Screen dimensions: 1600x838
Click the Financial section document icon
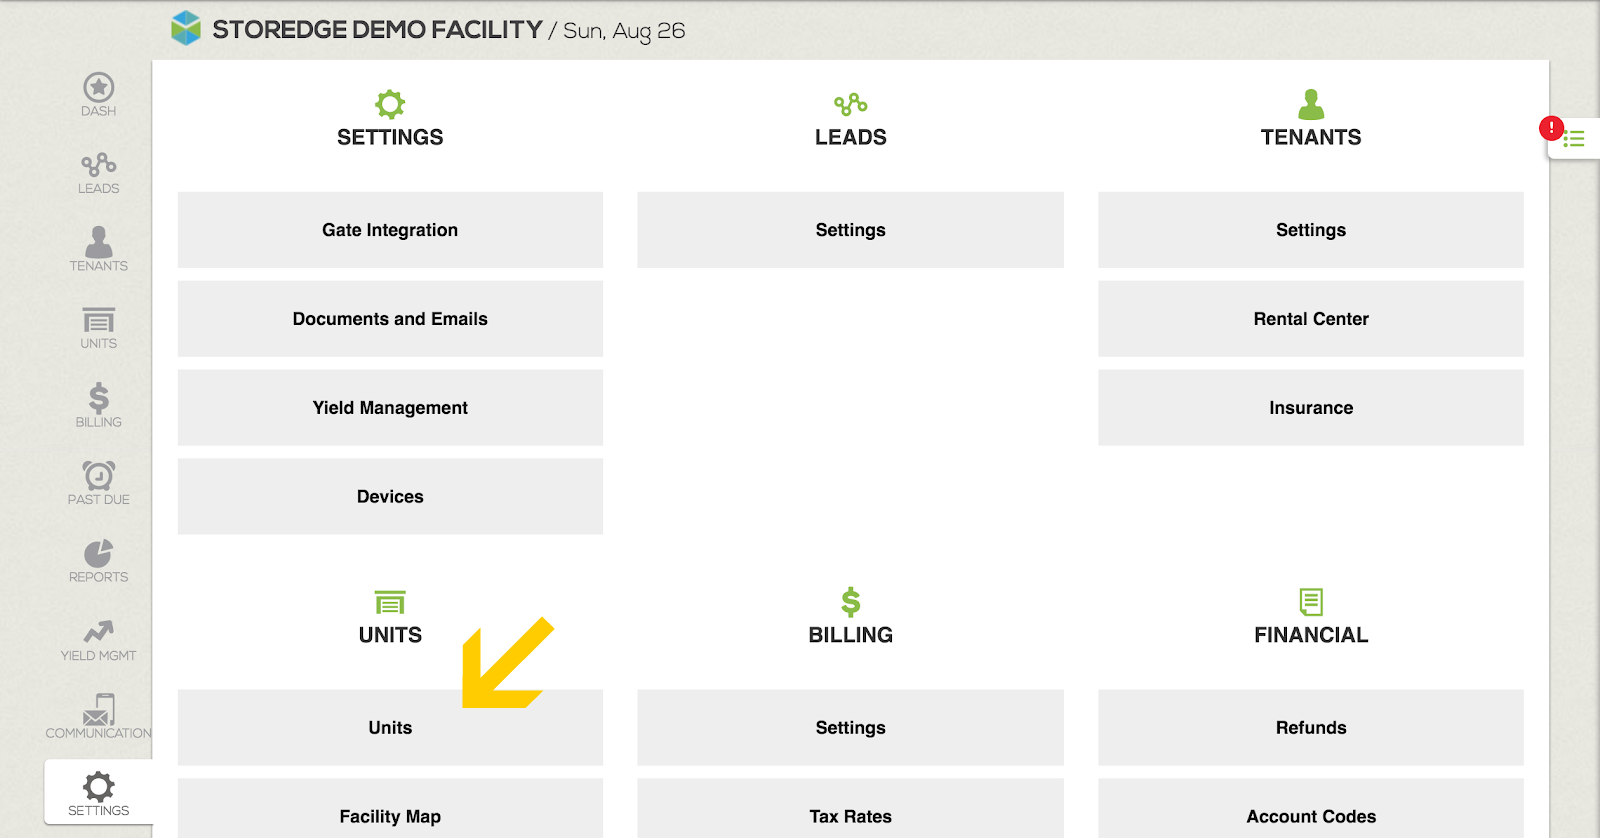[x=1311, y=602]
